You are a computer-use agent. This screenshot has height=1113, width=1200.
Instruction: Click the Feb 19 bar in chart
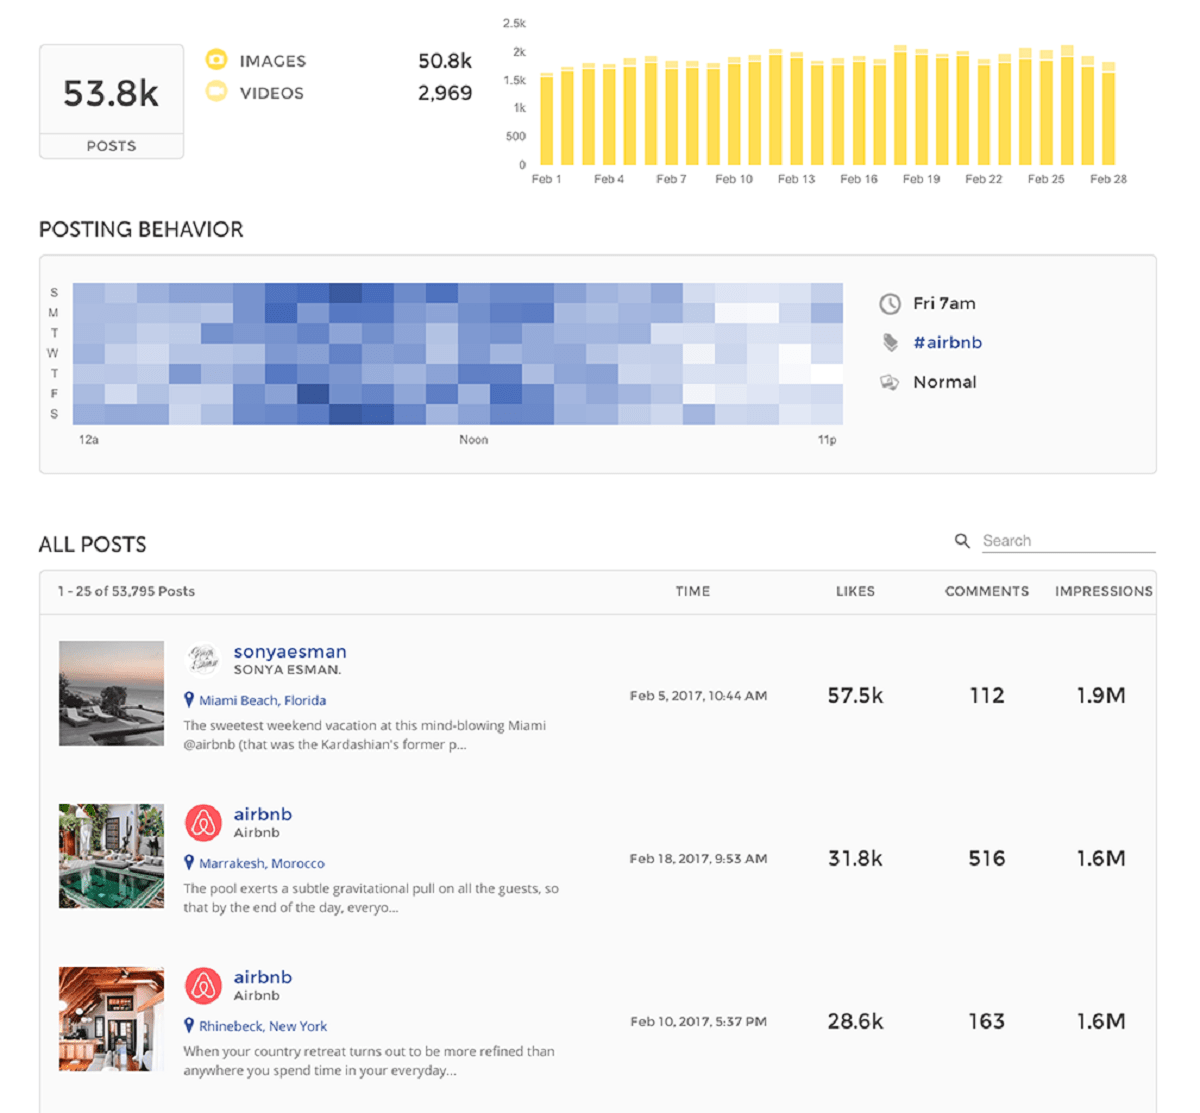pyautogui.click(x=921, y=108)
